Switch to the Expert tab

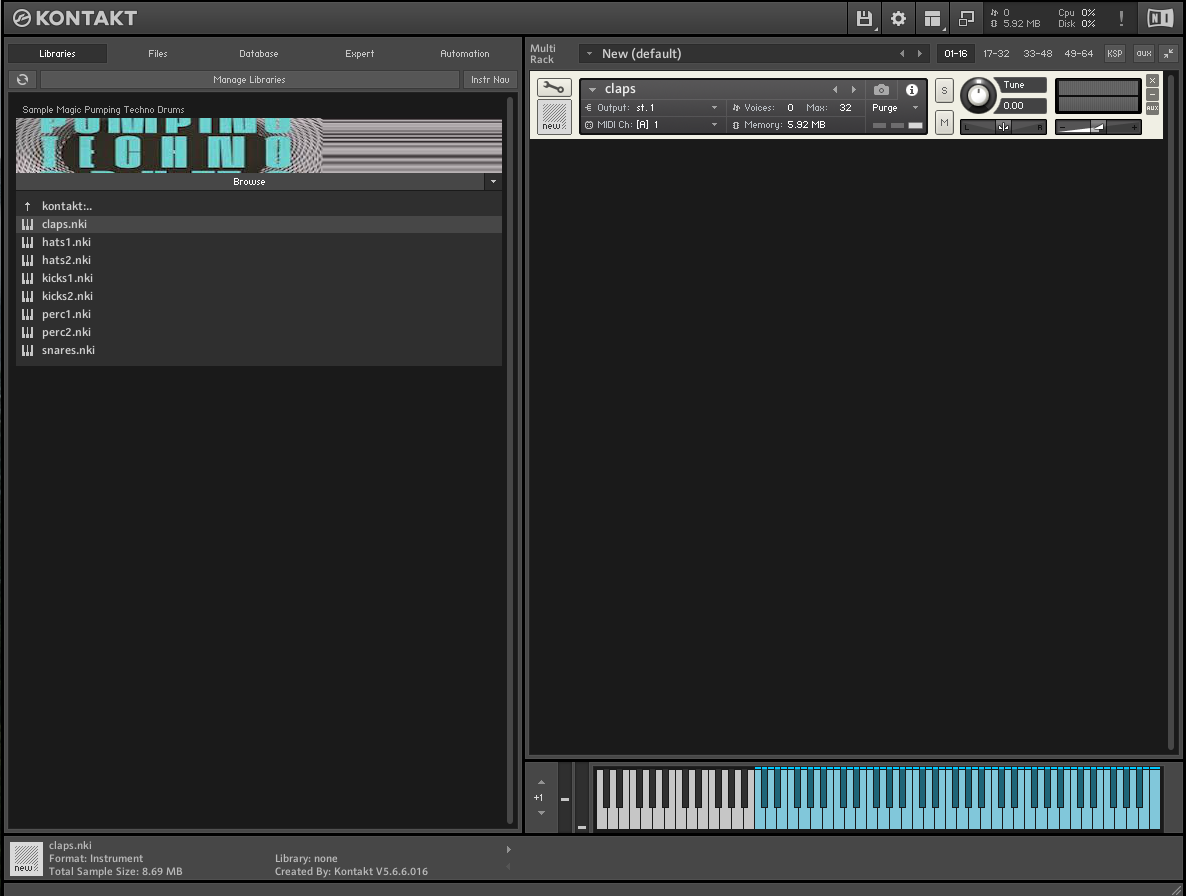(x=359, y=54)
